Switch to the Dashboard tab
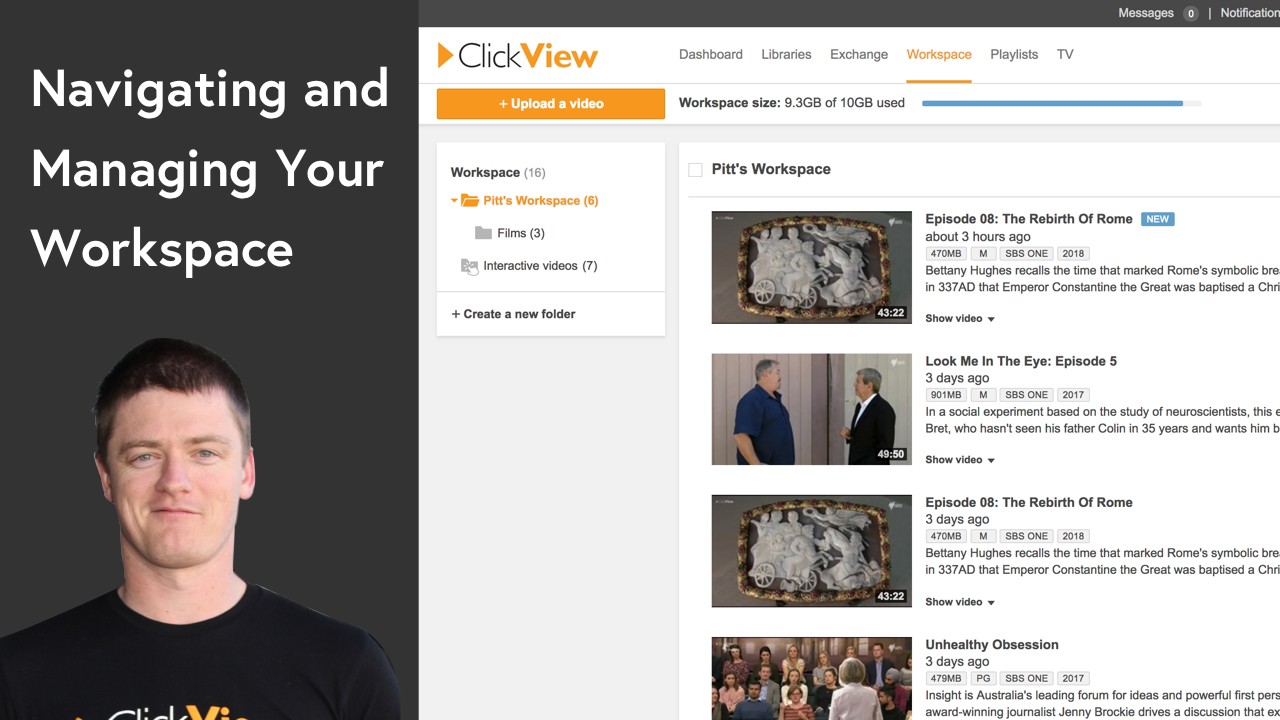Screen dimensions: 1280x720 711,55
